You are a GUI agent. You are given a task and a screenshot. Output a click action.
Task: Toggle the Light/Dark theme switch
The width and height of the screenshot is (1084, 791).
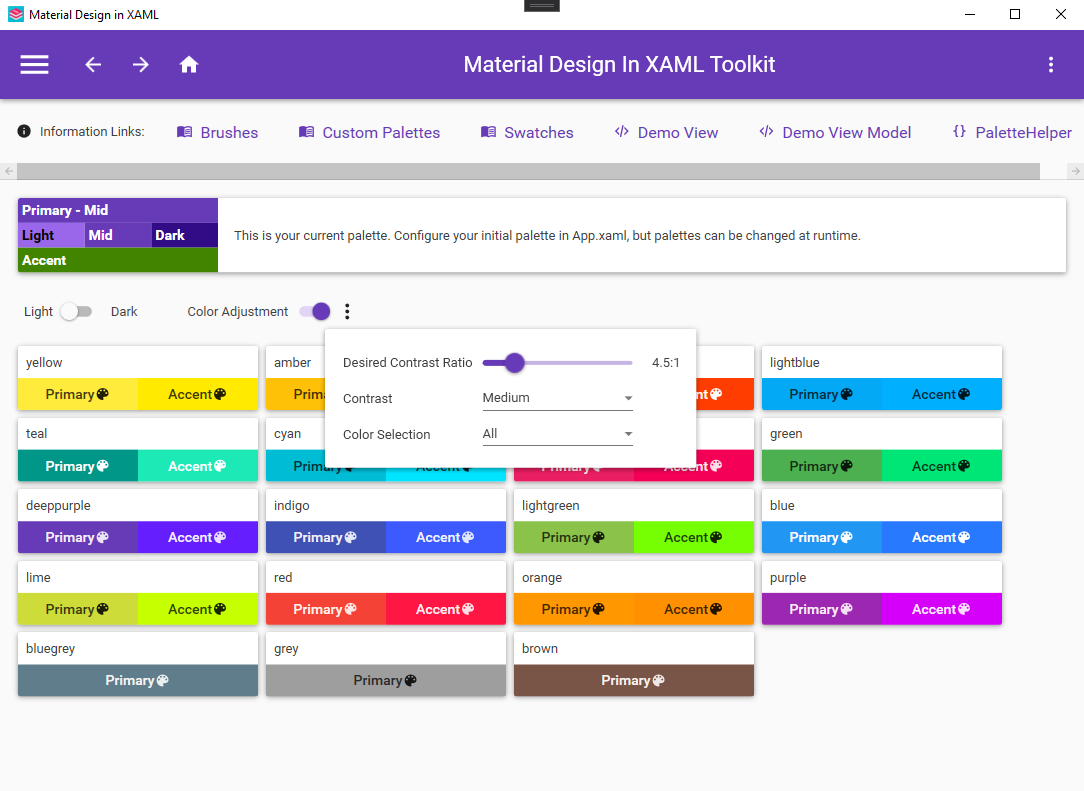point(76,312)
